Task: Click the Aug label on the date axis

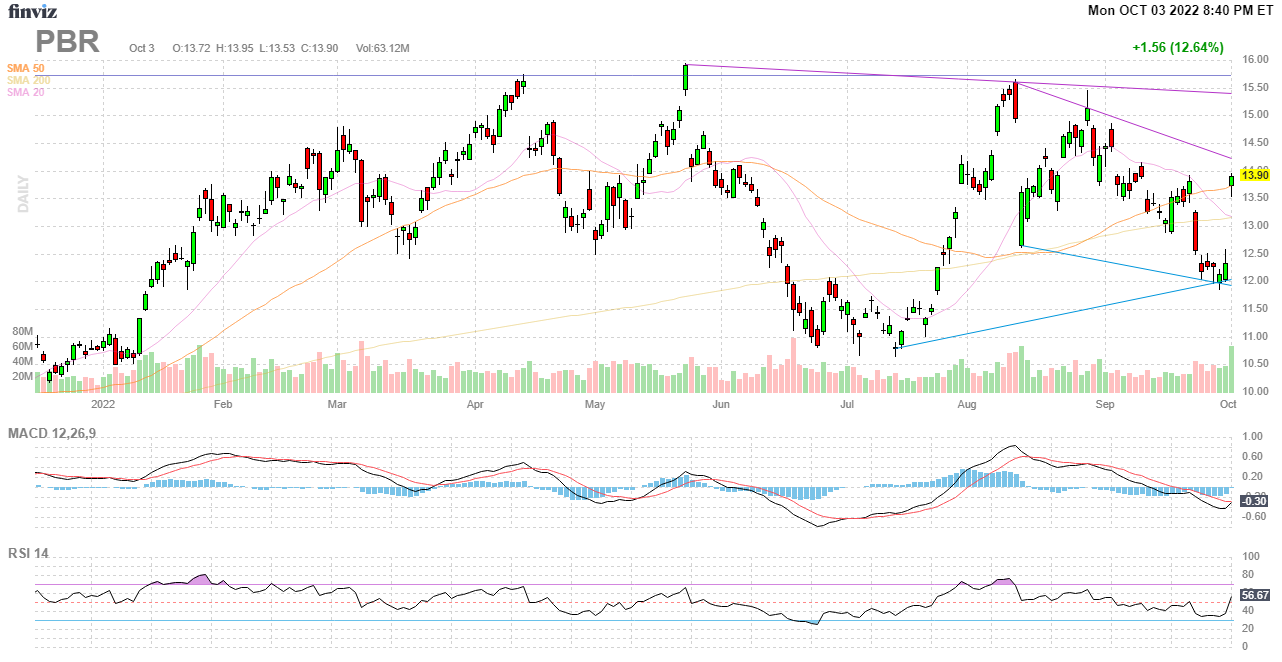Action: coord(966,405)
